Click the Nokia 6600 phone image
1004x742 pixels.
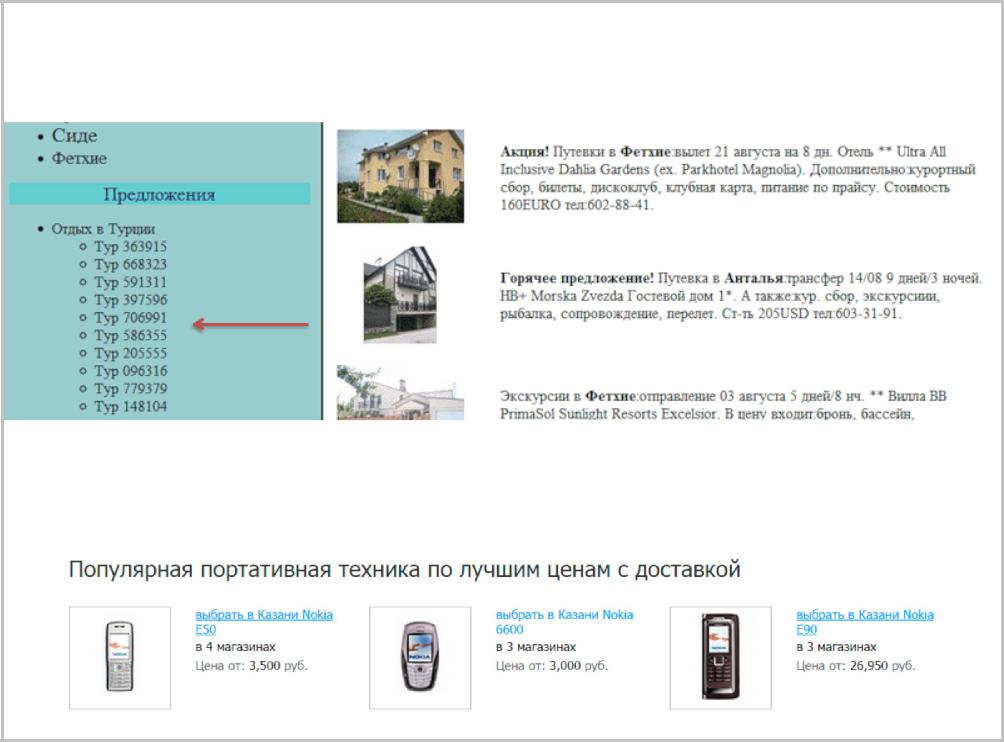420,657
